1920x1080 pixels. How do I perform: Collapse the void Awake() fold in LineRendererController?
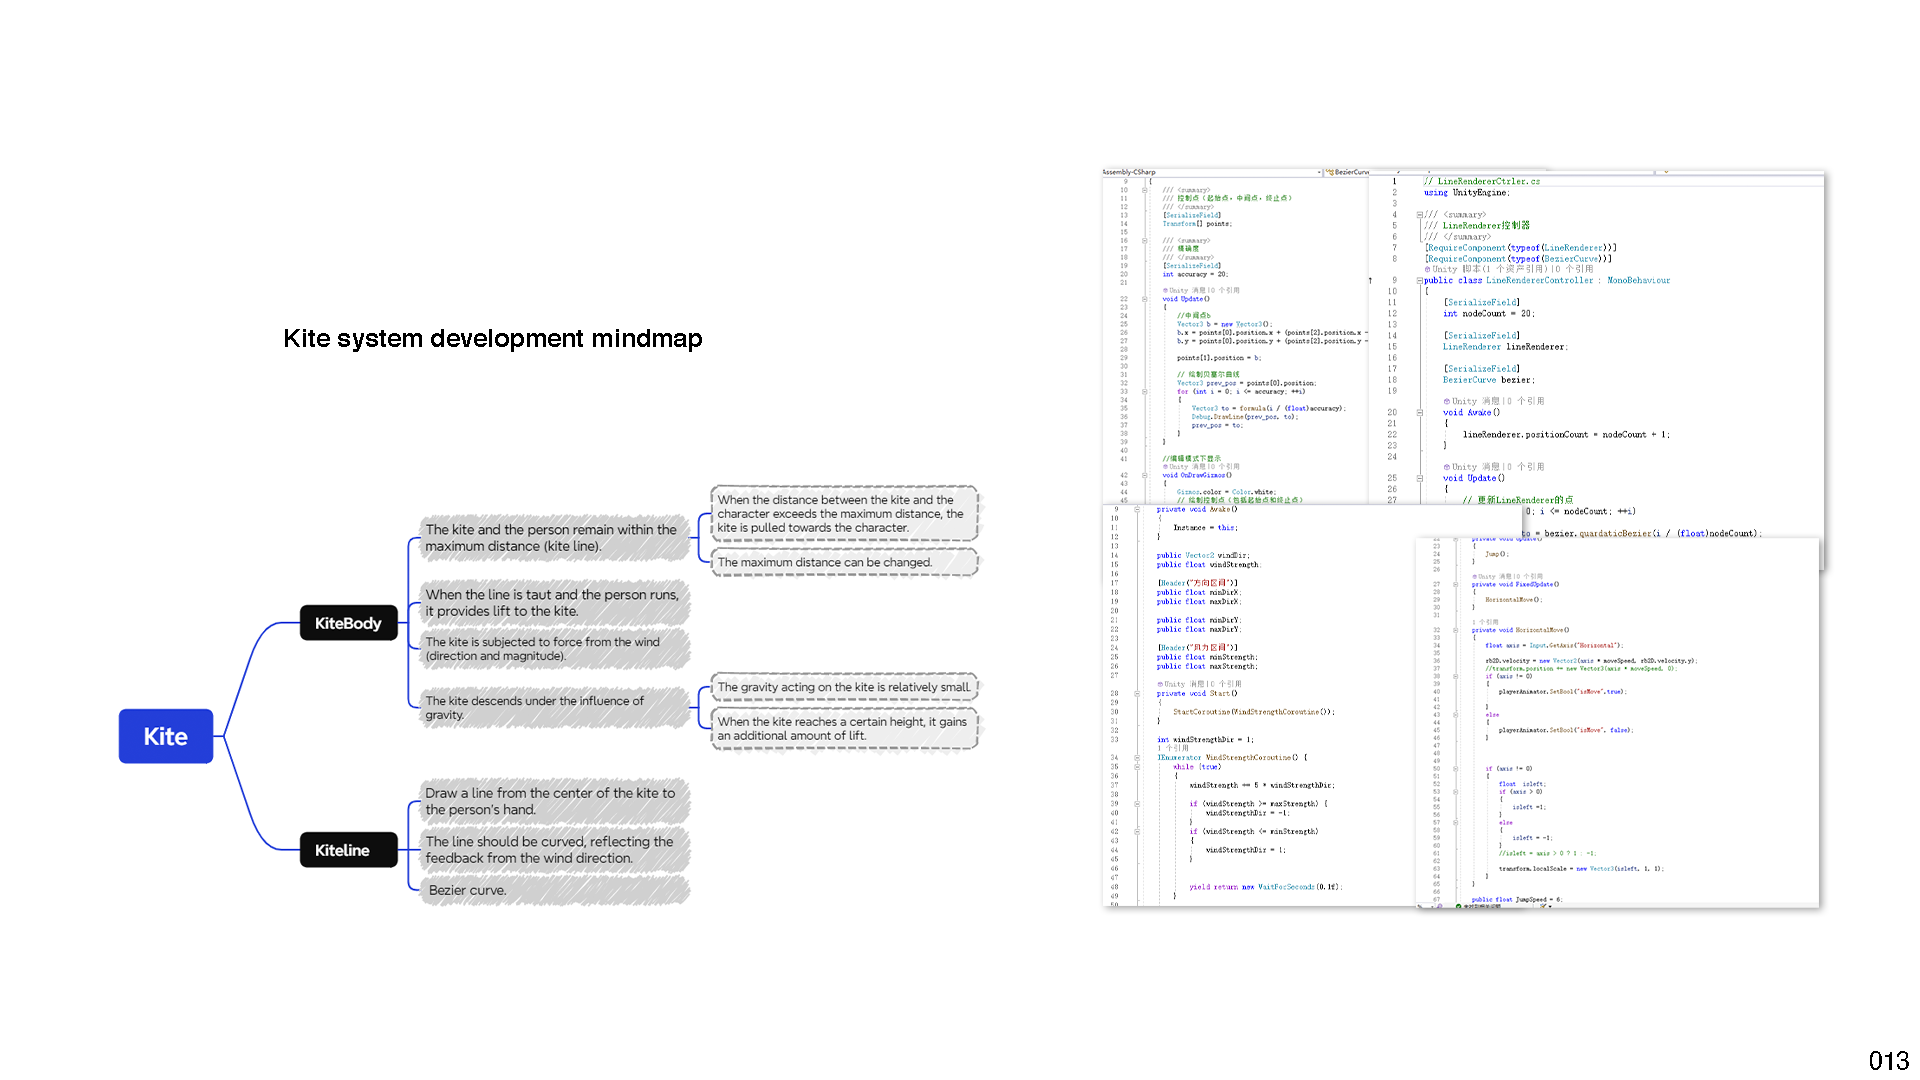[1419, 412]
